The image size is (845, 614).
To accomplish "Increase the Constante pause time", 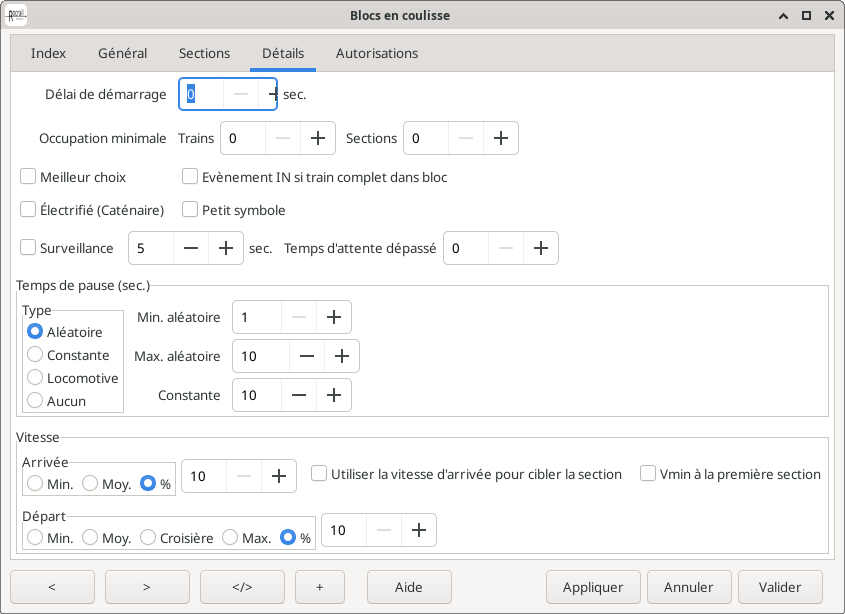I will coord(334,395).
